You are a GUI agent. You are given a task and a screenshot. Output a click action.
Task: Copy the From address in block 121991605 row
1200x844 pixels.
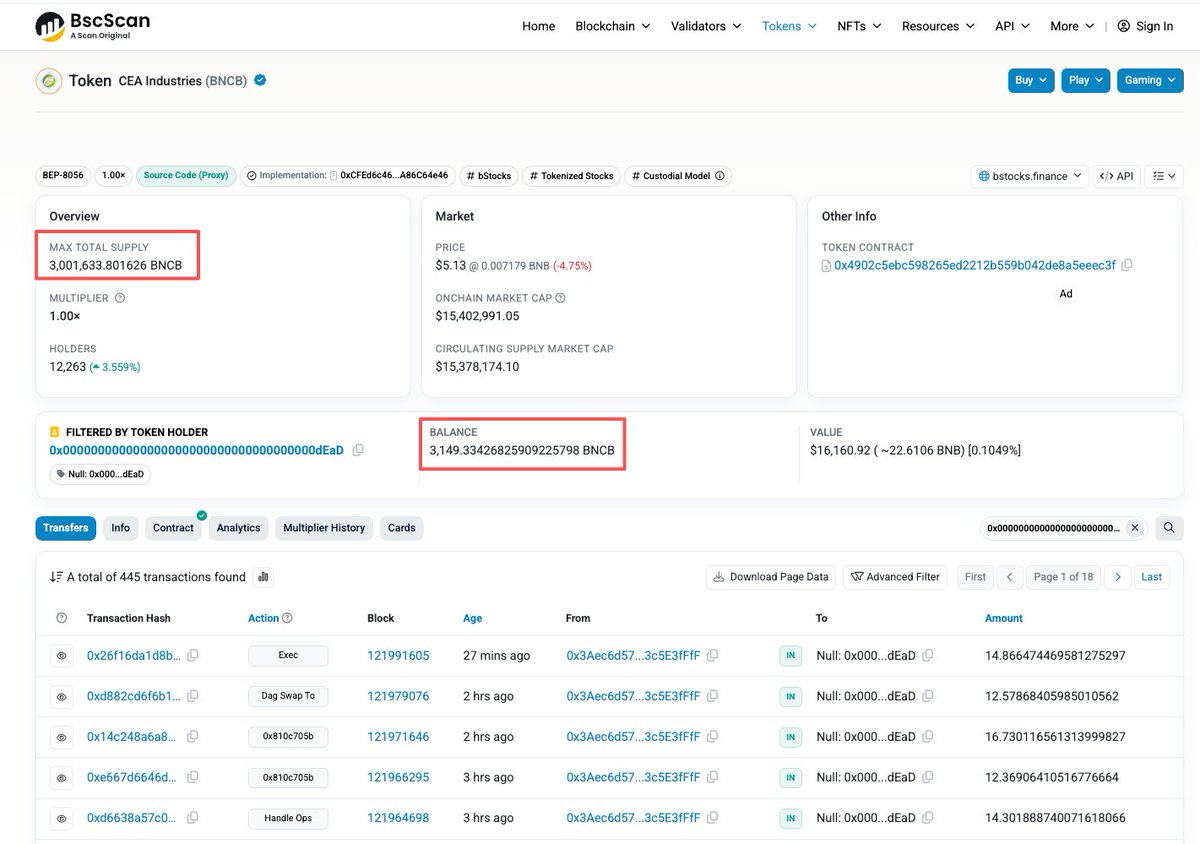(712, 656)
